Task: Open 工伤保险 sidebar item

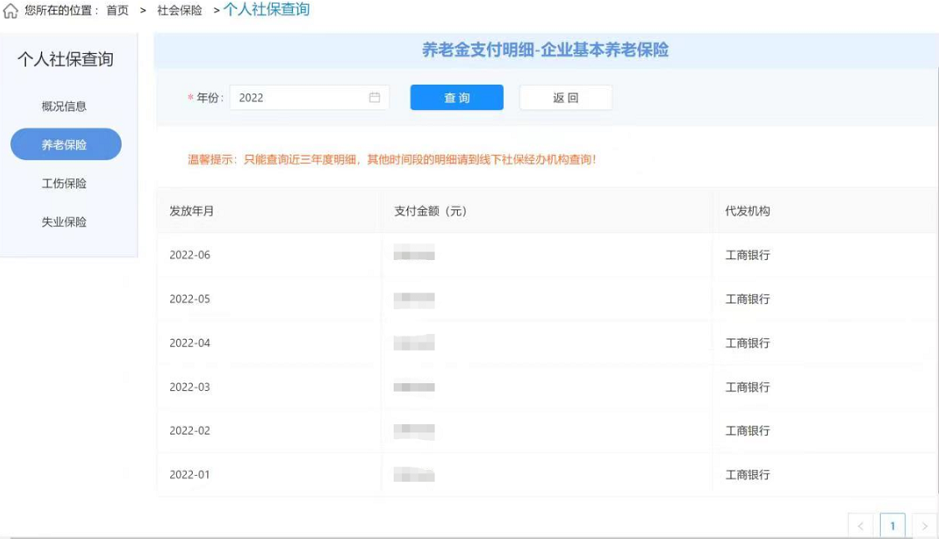Action: click(x=64, y=184)
